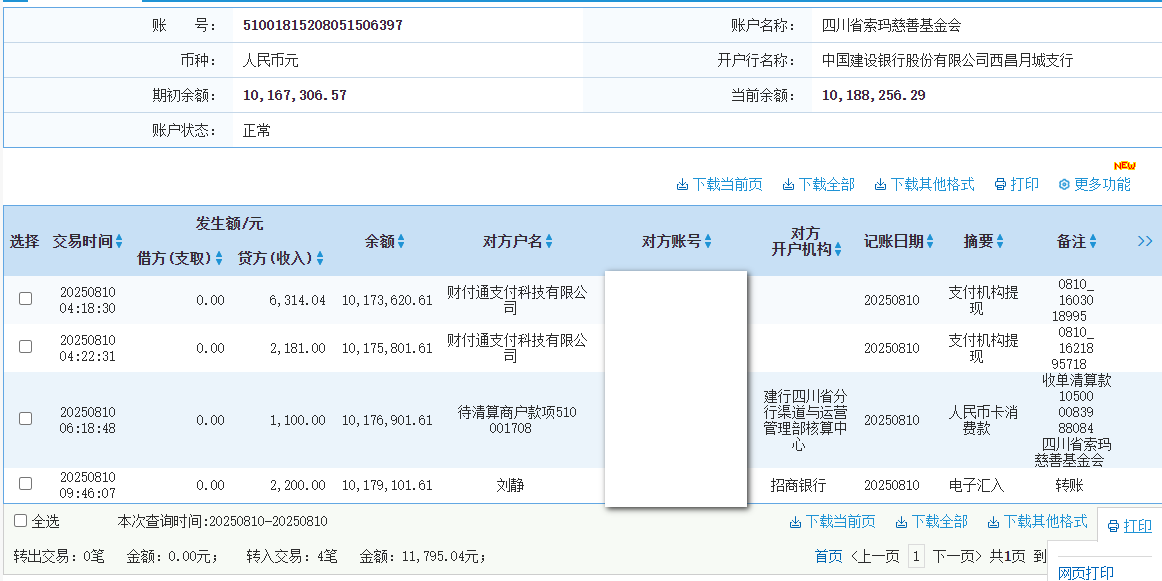Sort by counterparty bank arrows
Screen dimensions: 1162x581
838,250
